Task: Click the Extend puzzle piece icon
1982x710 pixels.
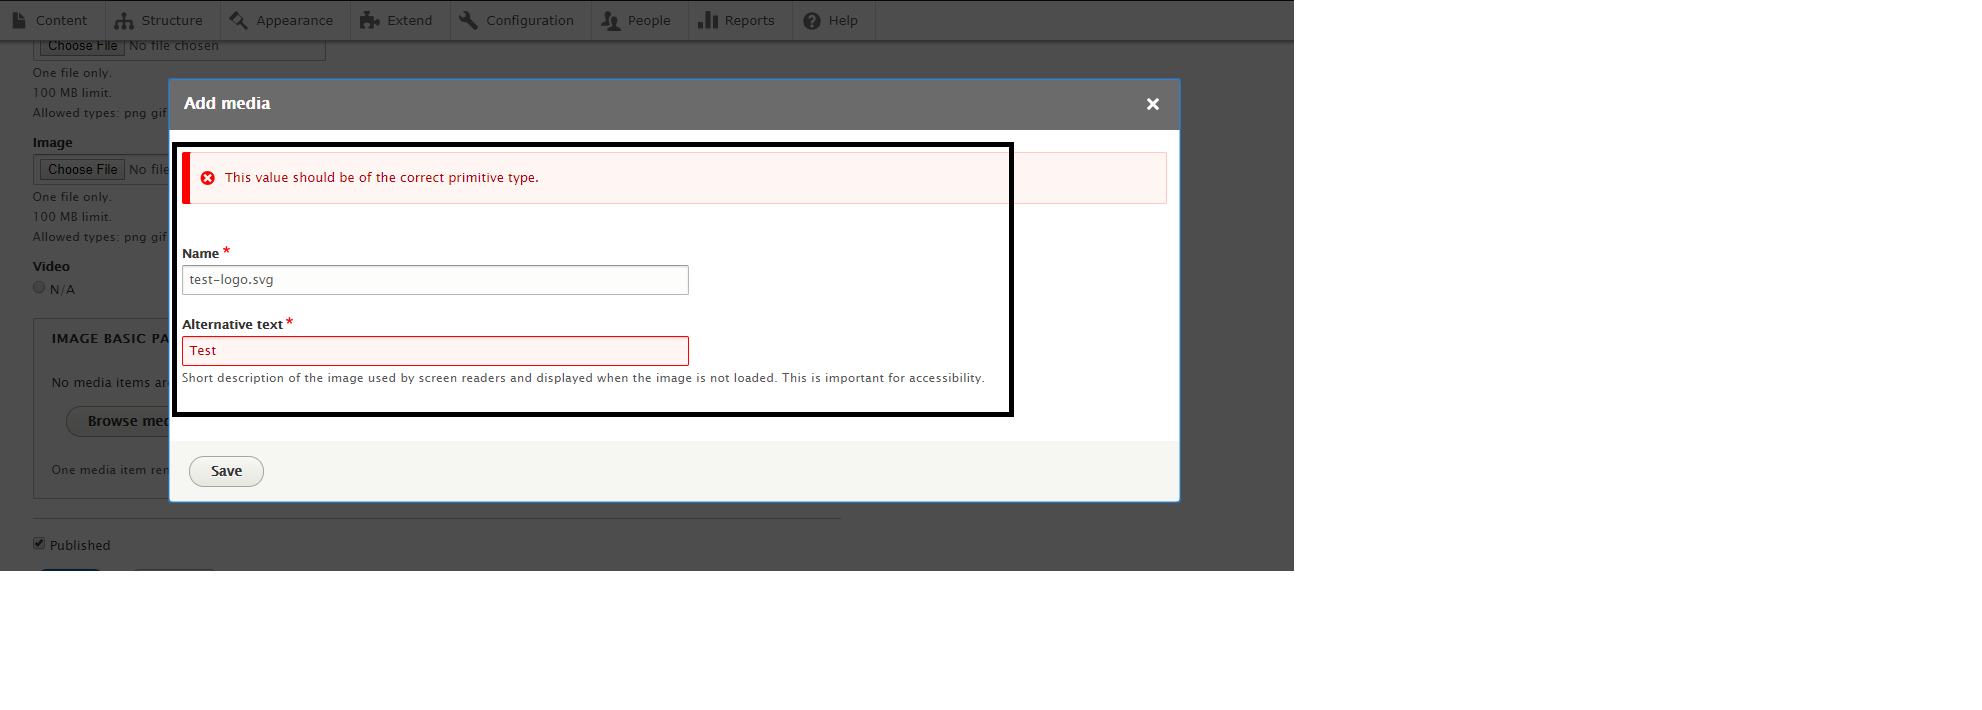Action: [x=369, y=20]
